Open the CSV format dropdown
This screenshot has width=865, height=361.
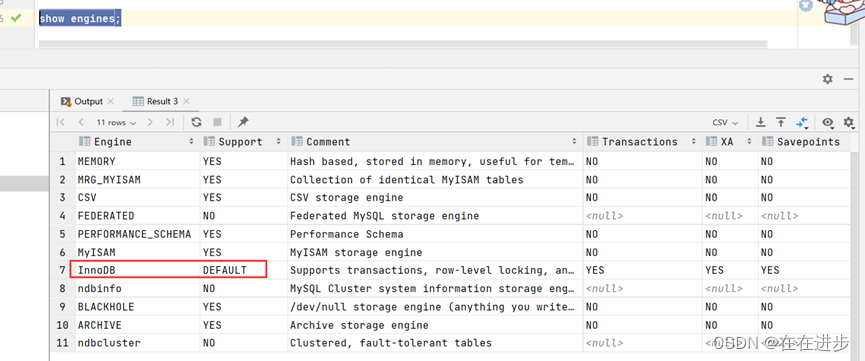tap(725, 123)
